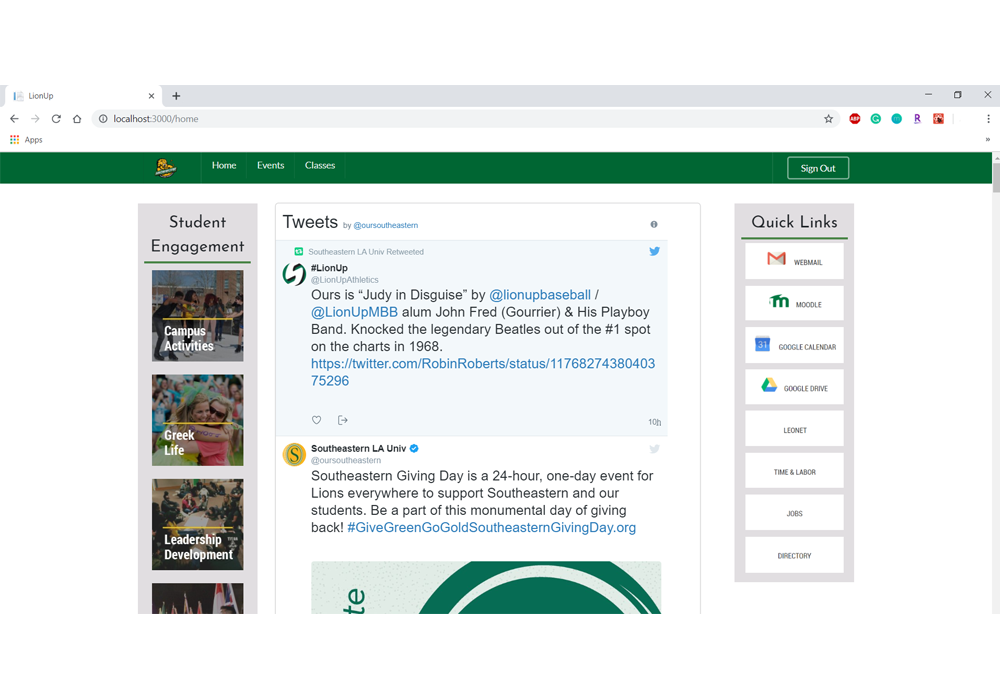Open a new browser tab
Screen dimensions: 1000x700
tap(176, 96)
